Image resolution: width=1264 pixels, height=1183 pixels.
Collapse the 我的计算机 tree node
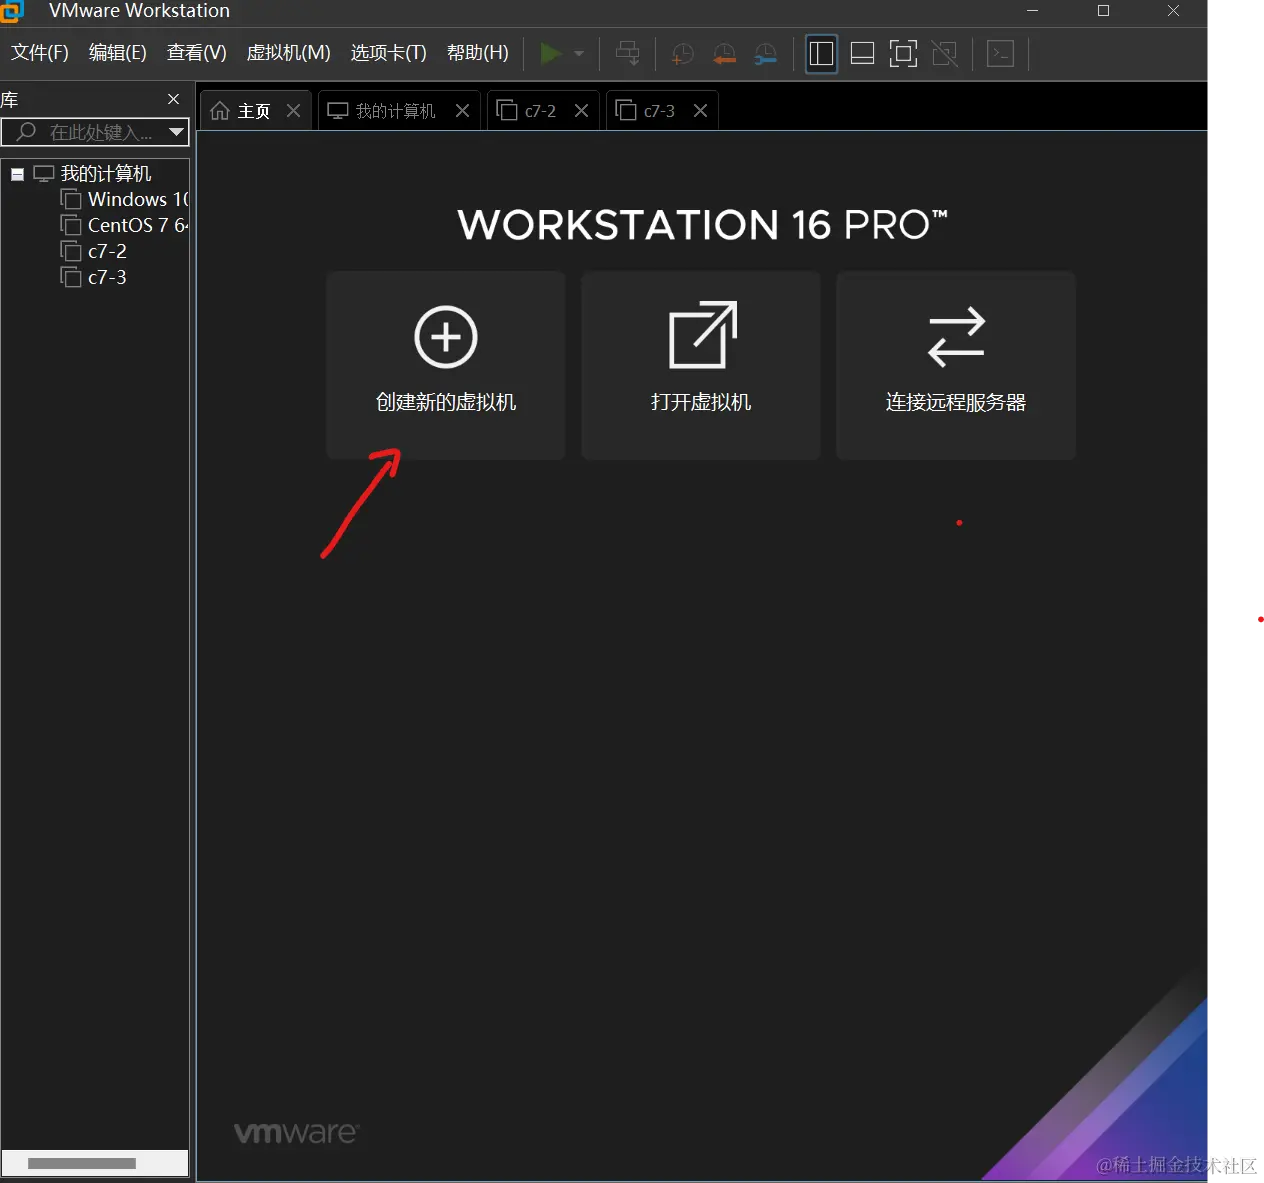point(17,174)
